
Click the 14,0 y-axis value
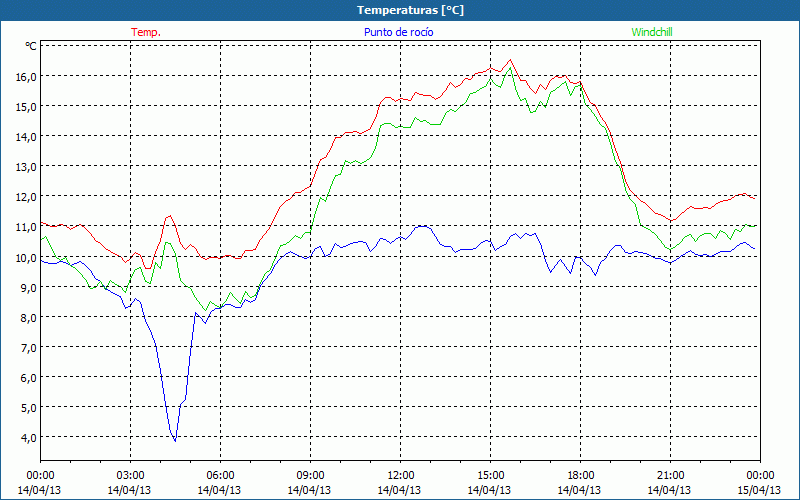26,136
